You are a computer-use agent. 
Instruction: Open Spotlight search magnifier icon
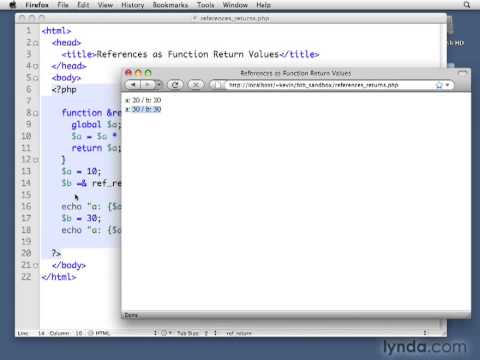(x=467, y=5)
